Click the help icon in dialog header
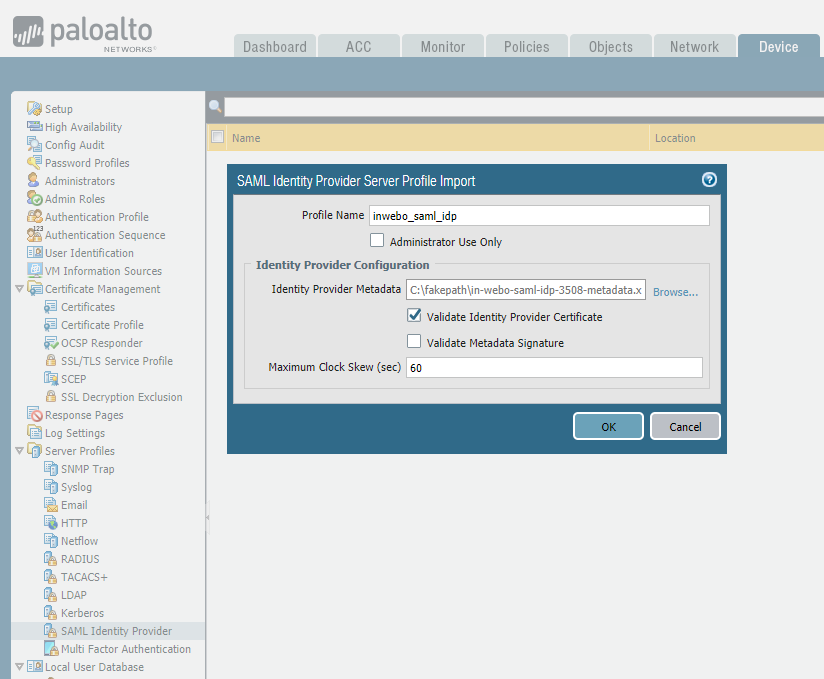Screen dimensions: 824x679 tap(709, 180)
